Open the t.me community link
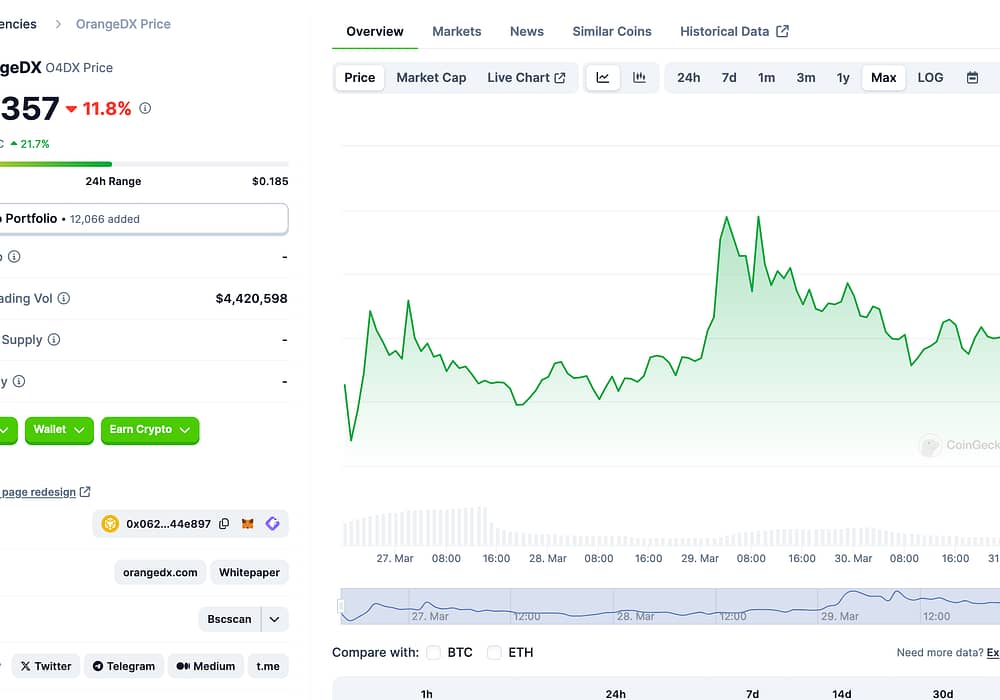This screenshot has height=700, width=1000. pyautogui.click(x=268, y=666)
